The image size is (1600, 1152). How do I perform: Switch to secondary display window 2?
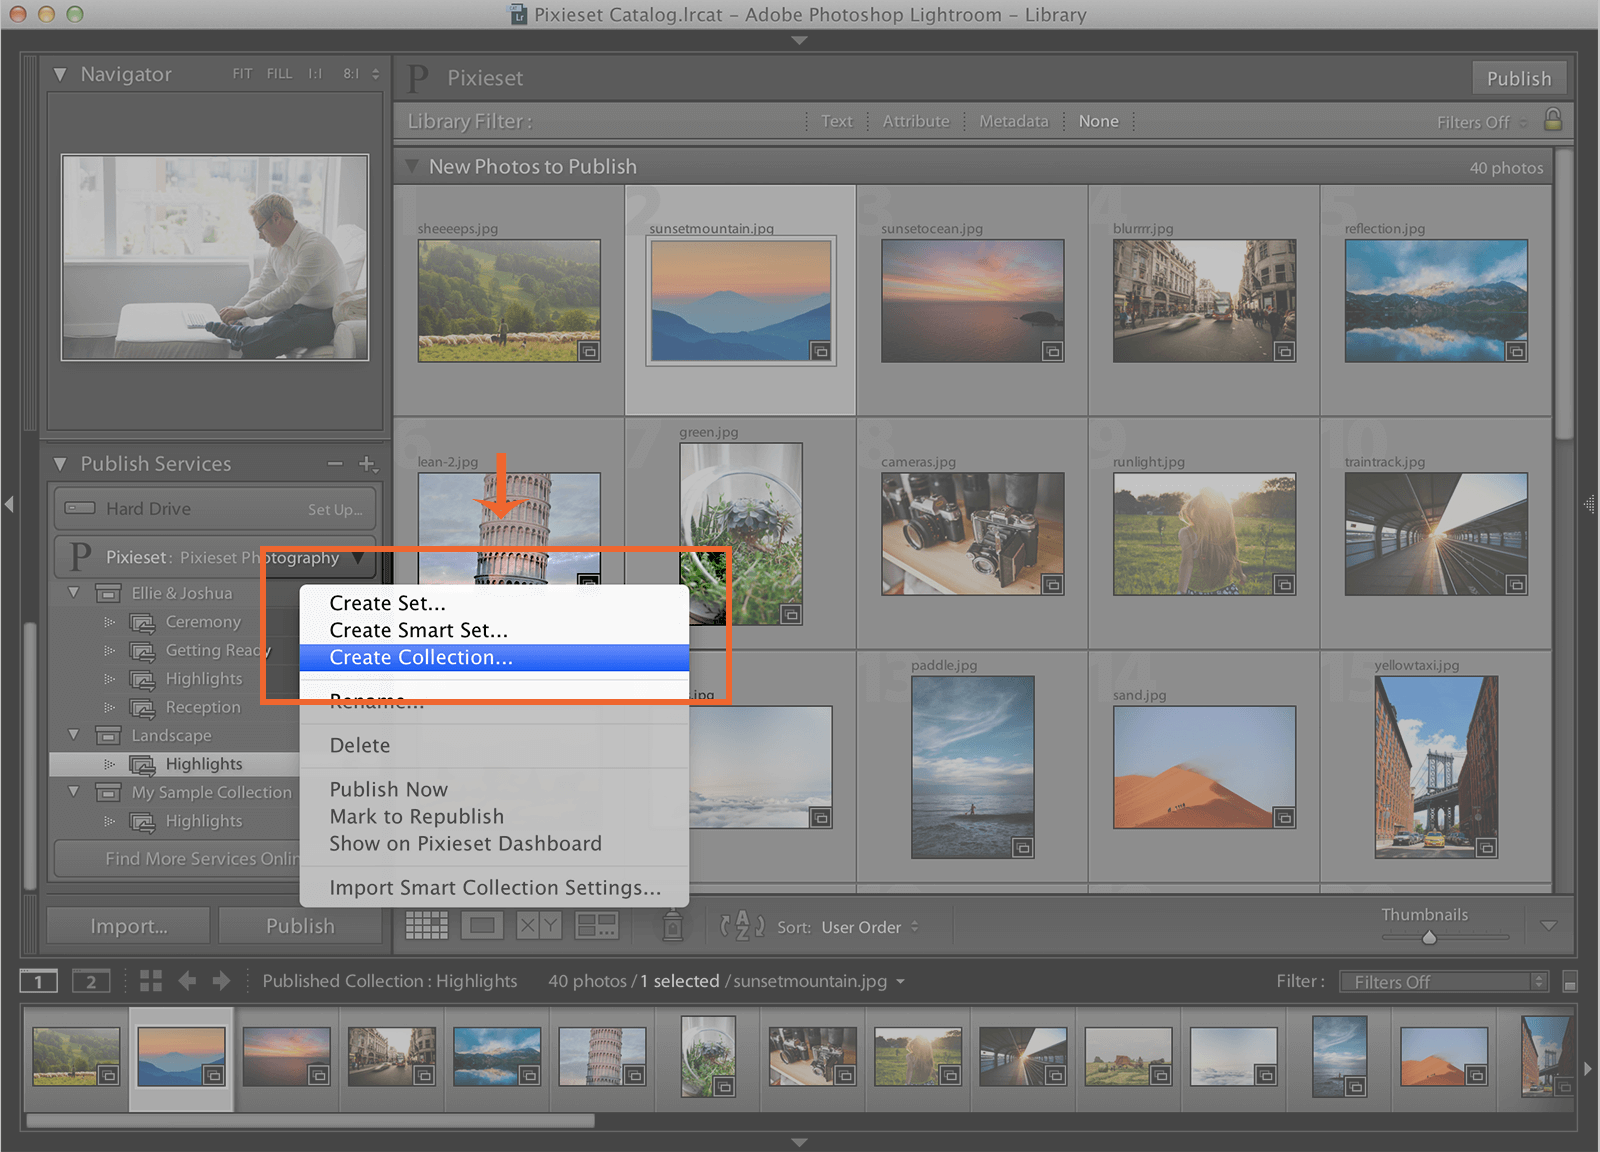[91, 981]
